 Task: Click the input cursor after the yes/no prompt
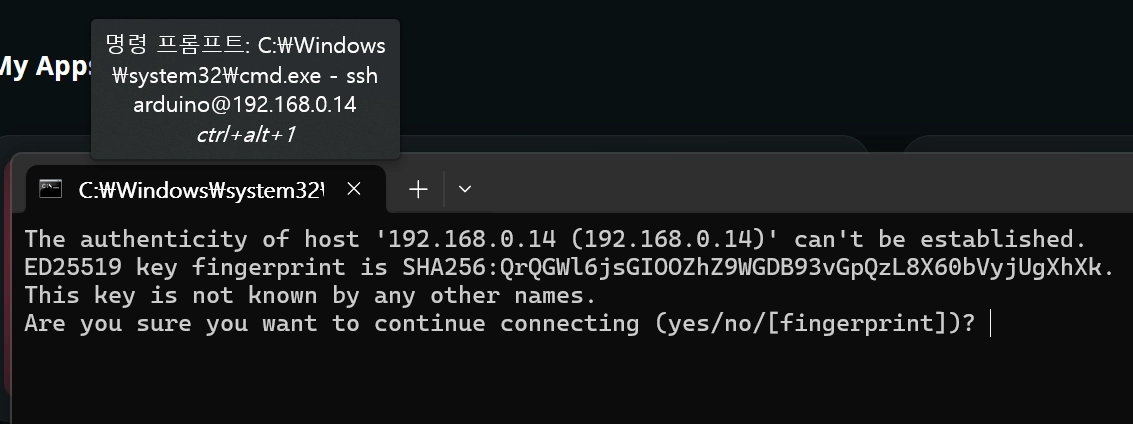[988, 324]
